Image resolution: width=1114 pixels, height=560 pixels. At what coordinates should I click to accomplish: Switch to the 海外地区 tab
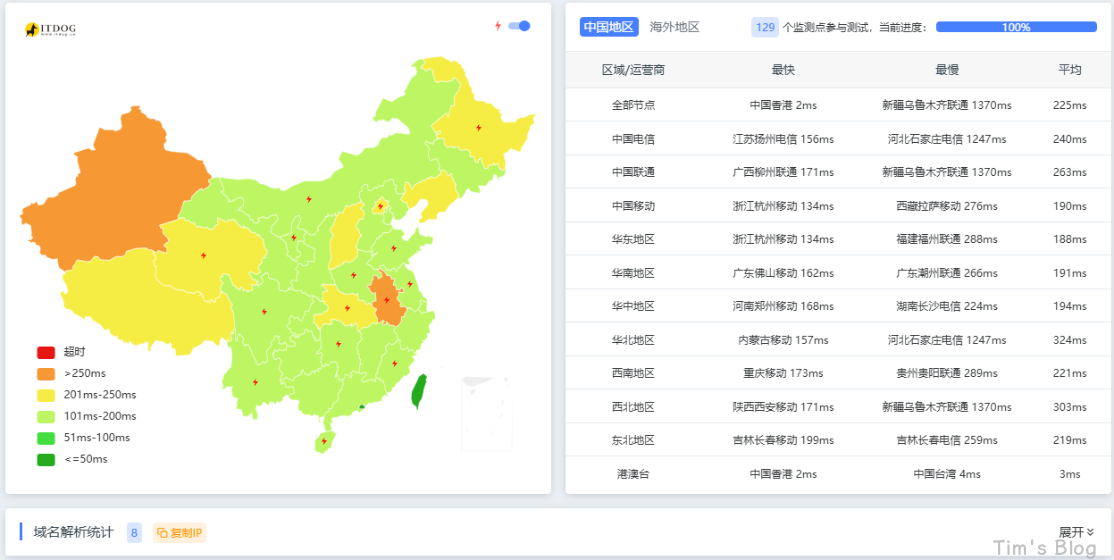675,27
